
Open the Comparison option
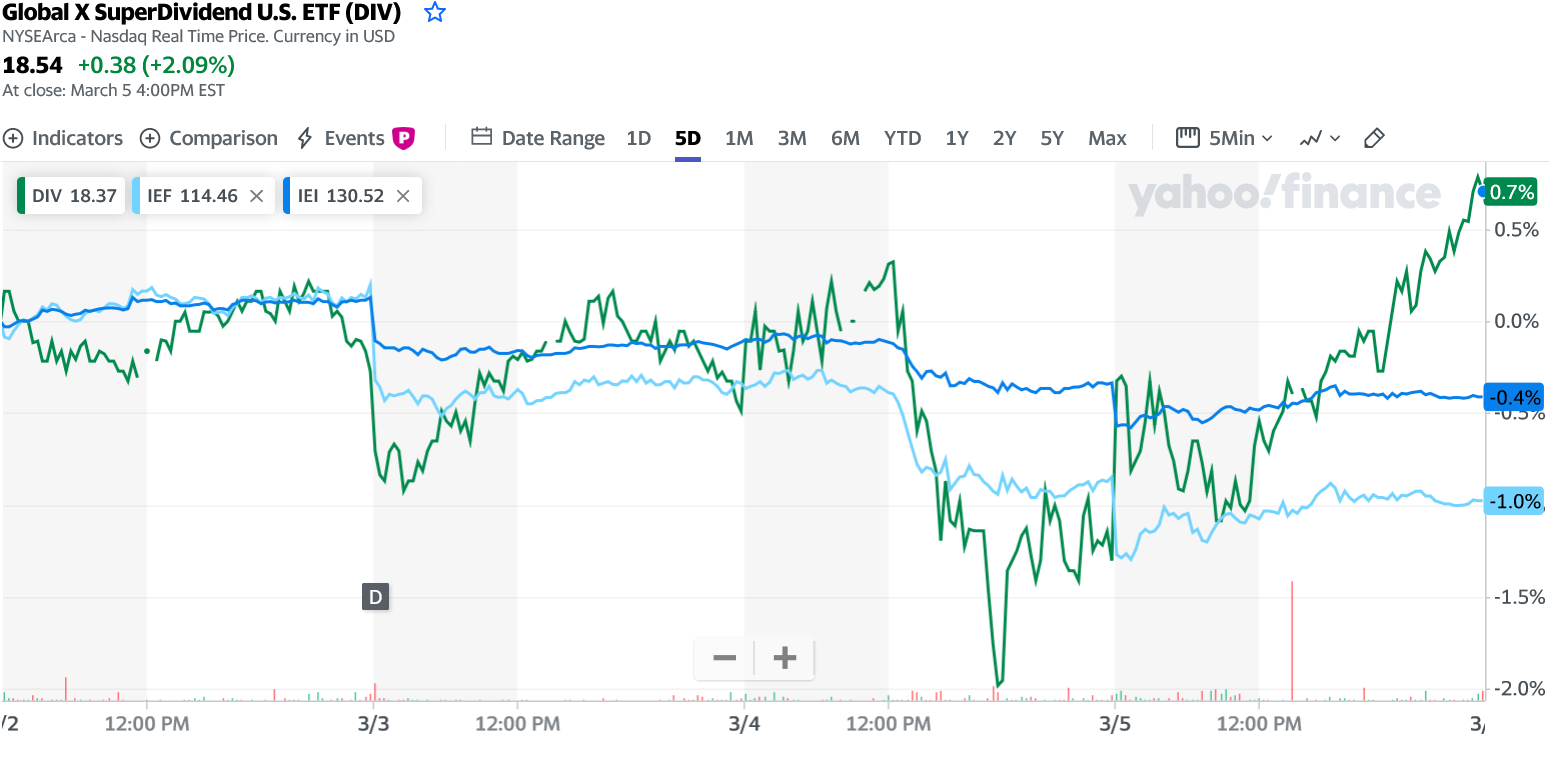click(209, 138)
